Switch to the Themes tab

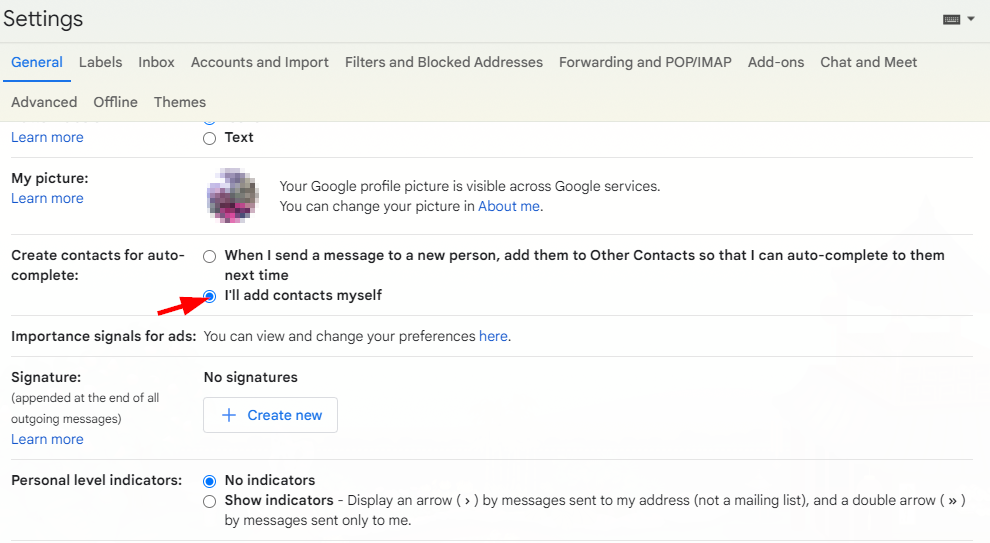[179, 102]
